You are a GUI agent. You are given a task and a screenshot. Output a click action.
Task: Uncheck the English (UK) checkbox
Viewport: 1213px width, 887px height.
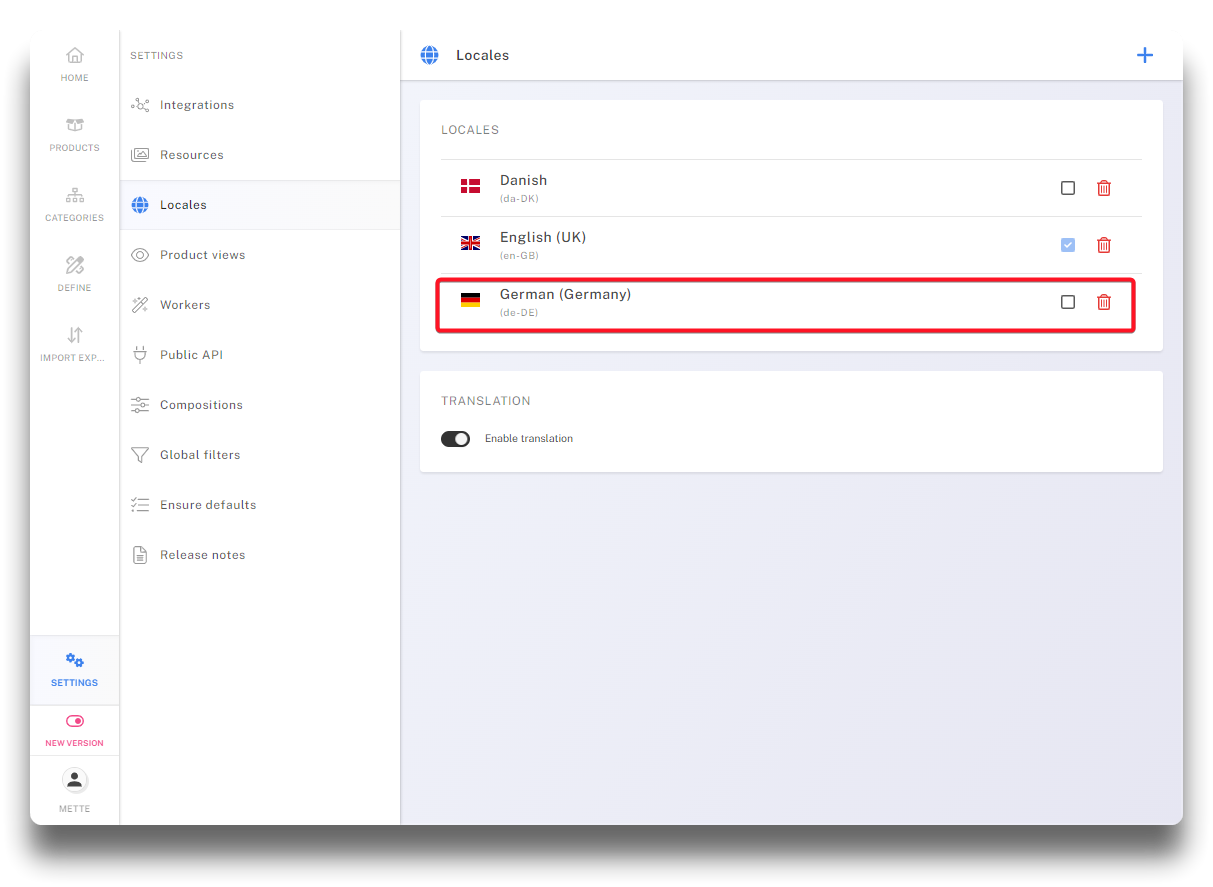[1068, 245]
